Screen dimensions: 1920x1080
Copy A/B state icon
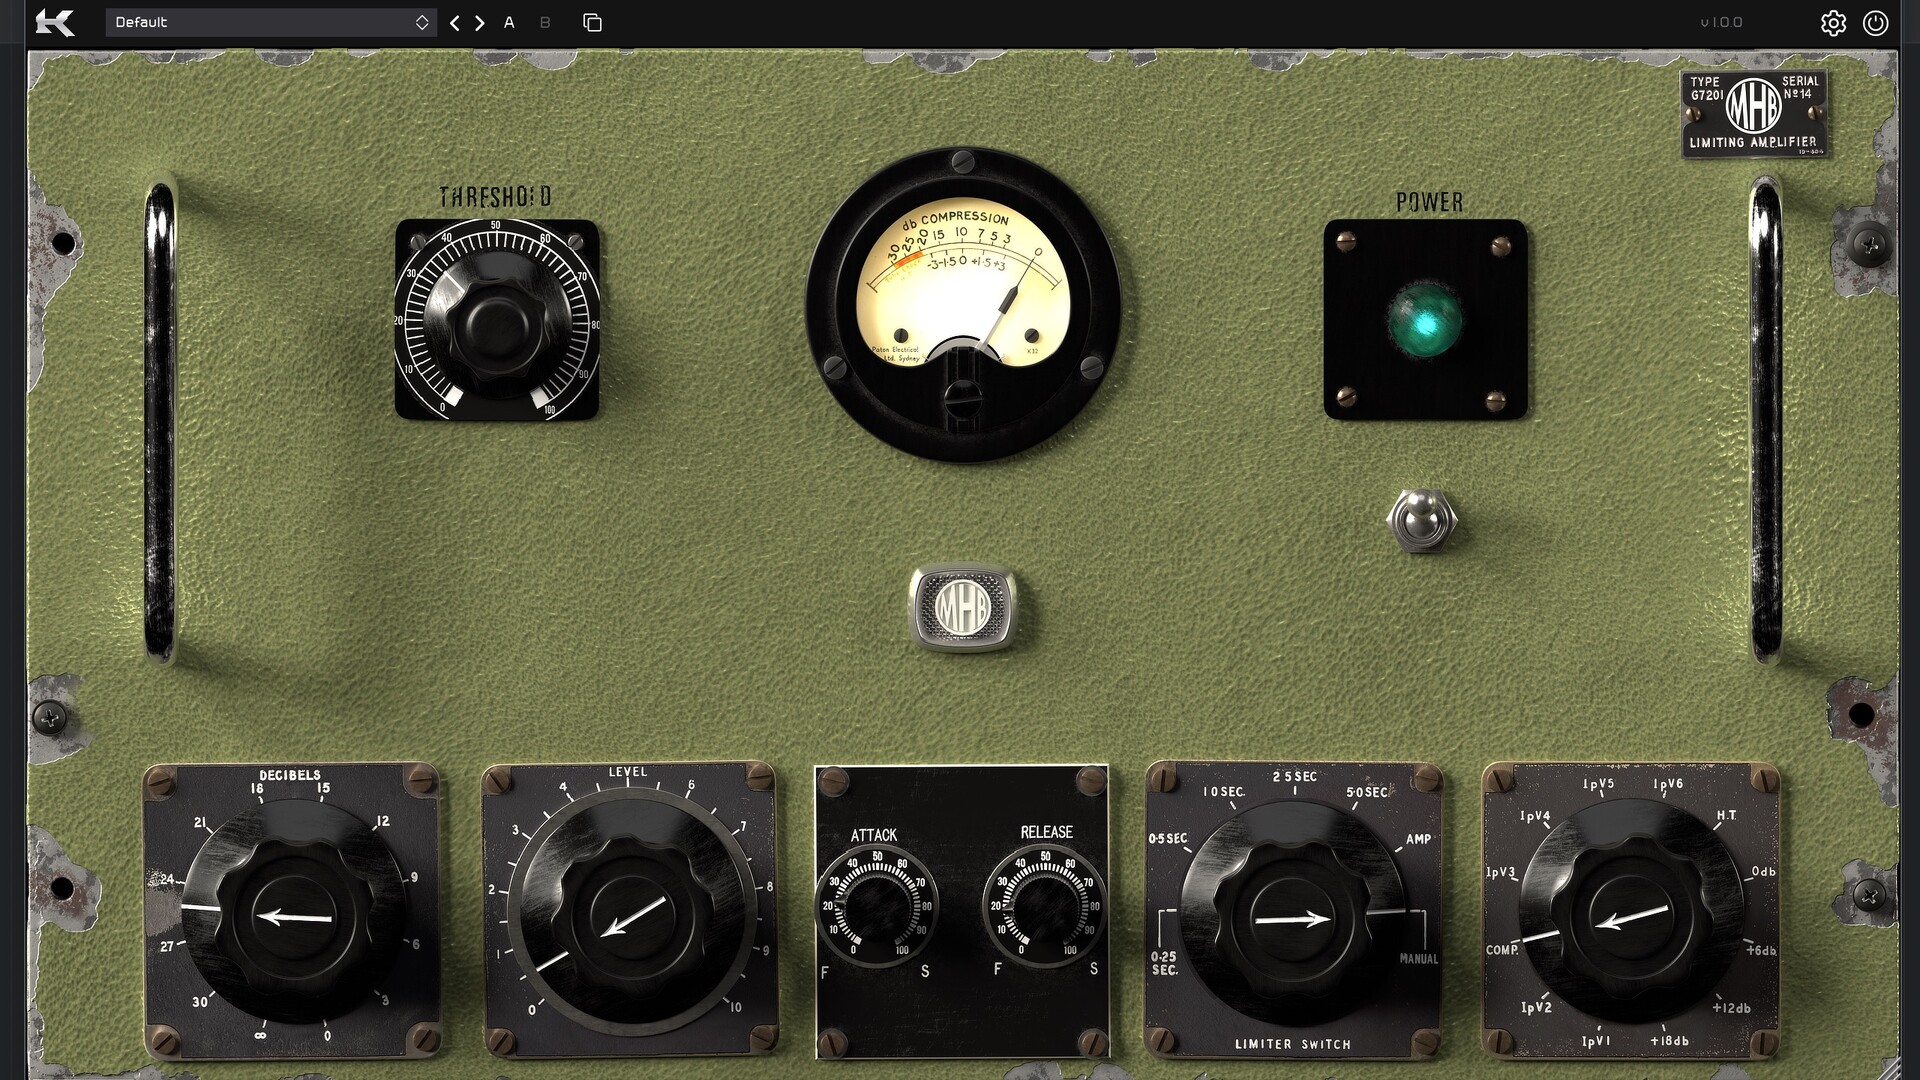click(x=592, y=22)
